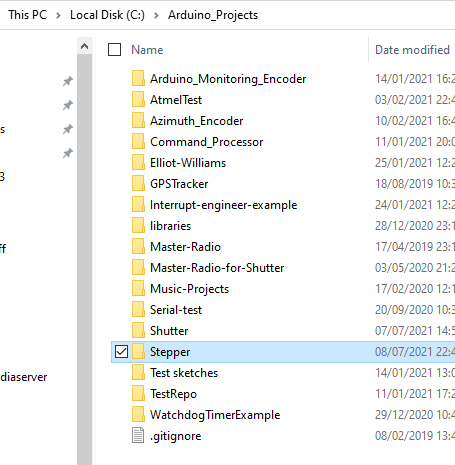455x465 pixels.
Task: Click the Arduino_Projects breadcrumb segment
Action: [x=213, y=15]
